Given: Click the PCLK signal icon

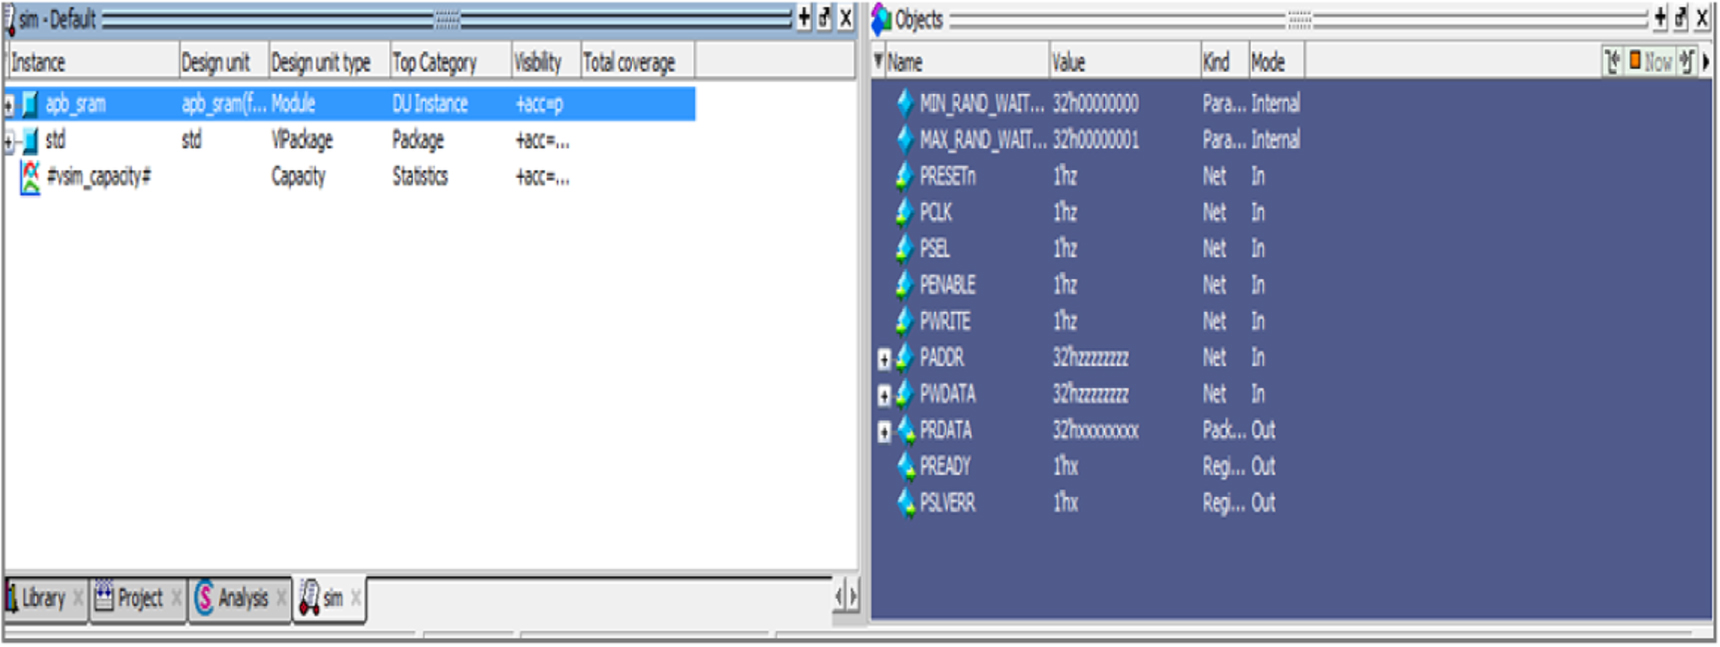Looking at the screenshot, I should click(x=905, y=213).
